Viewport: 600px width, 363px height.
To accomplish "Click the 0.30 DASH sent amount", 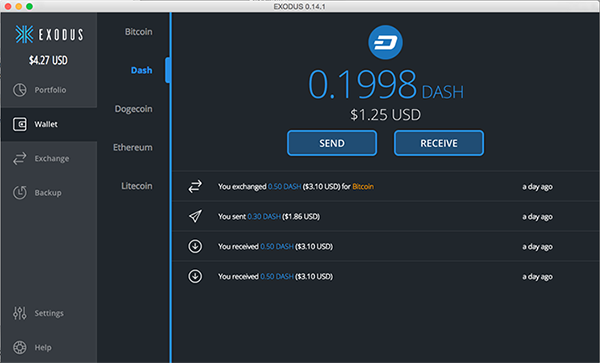I will click(x=264, y=216).
